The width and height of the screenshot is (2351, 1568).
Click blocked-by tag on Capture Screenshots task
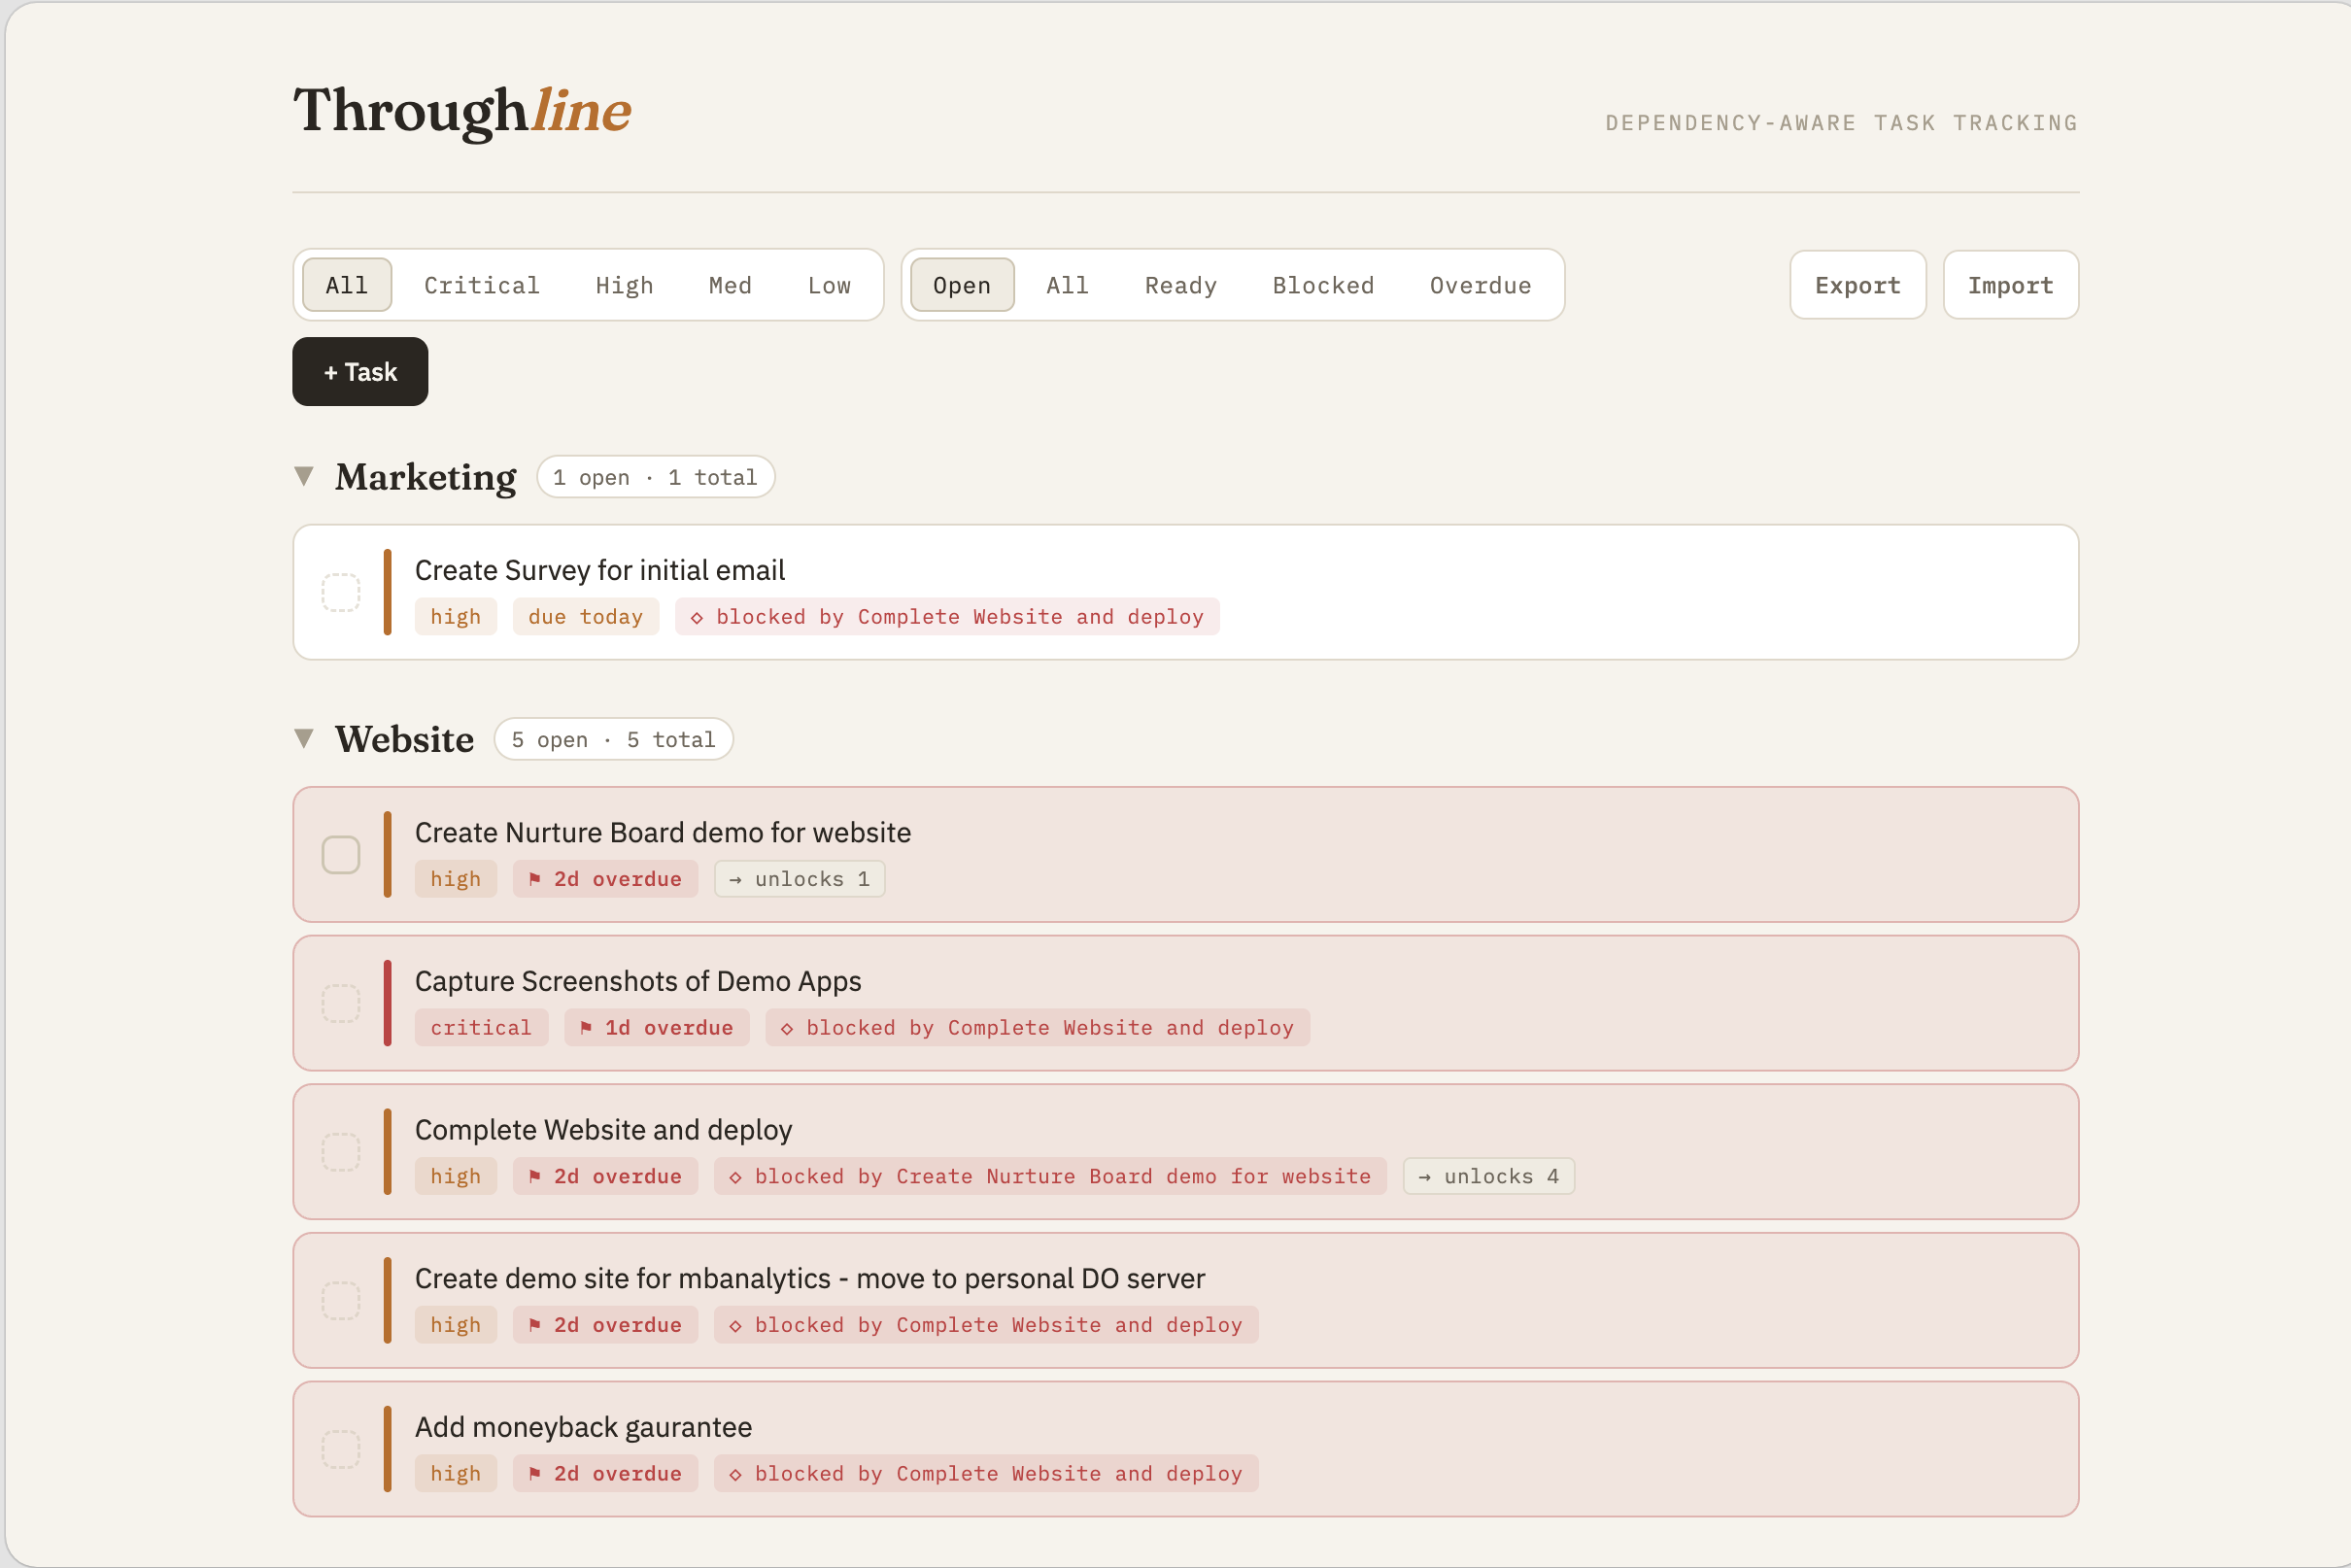(1038, 1028)
